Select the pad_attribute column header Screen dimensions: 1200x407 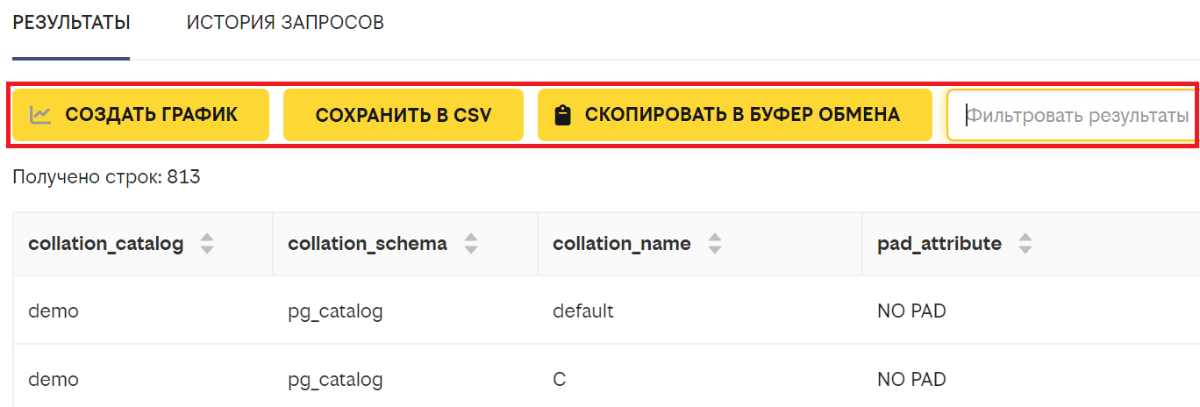click(1030, 243)
